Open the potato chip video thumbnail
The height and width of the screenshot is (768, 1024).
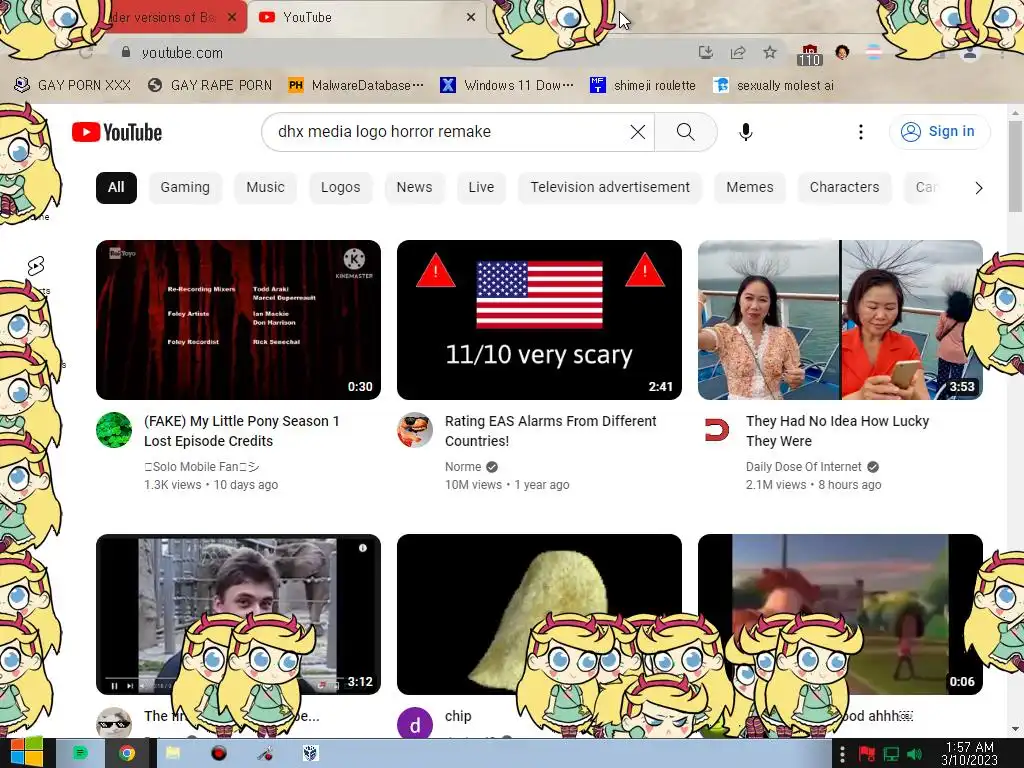point(539,614)
